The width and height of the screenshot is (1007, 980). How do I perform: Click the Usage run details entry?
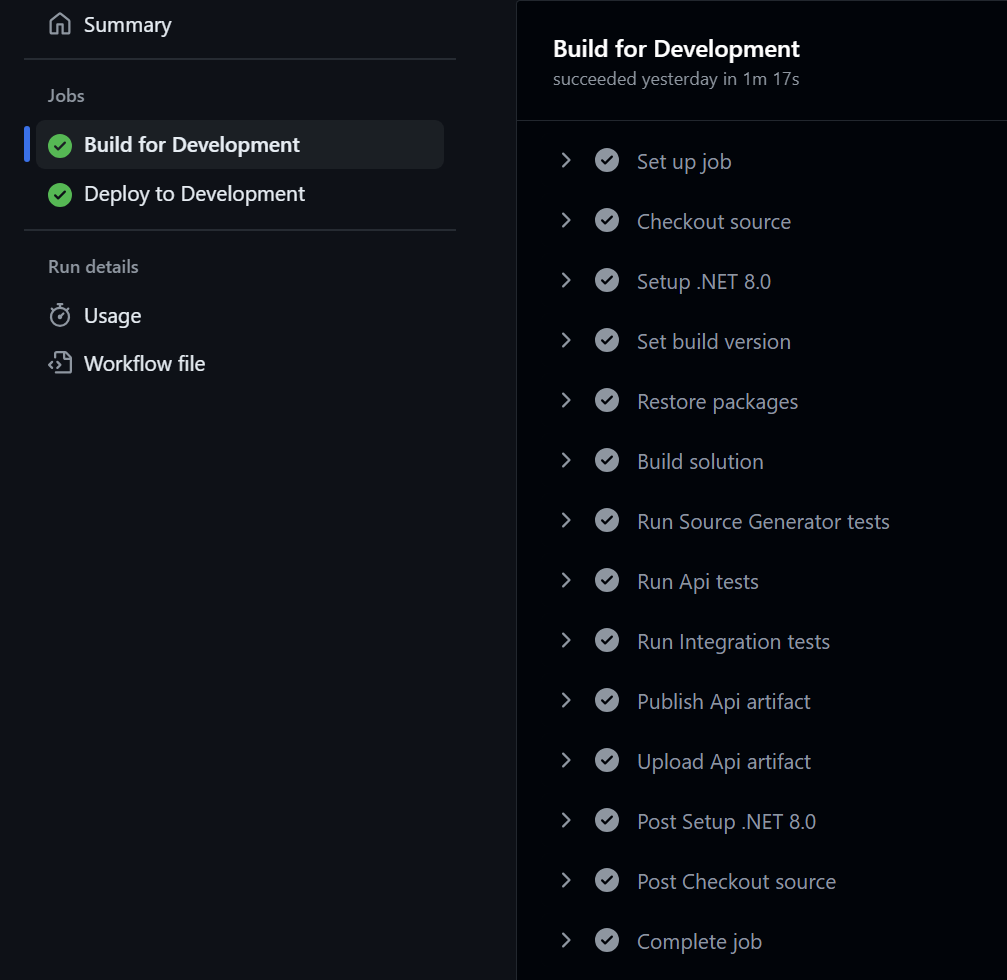tap(114, 315)
